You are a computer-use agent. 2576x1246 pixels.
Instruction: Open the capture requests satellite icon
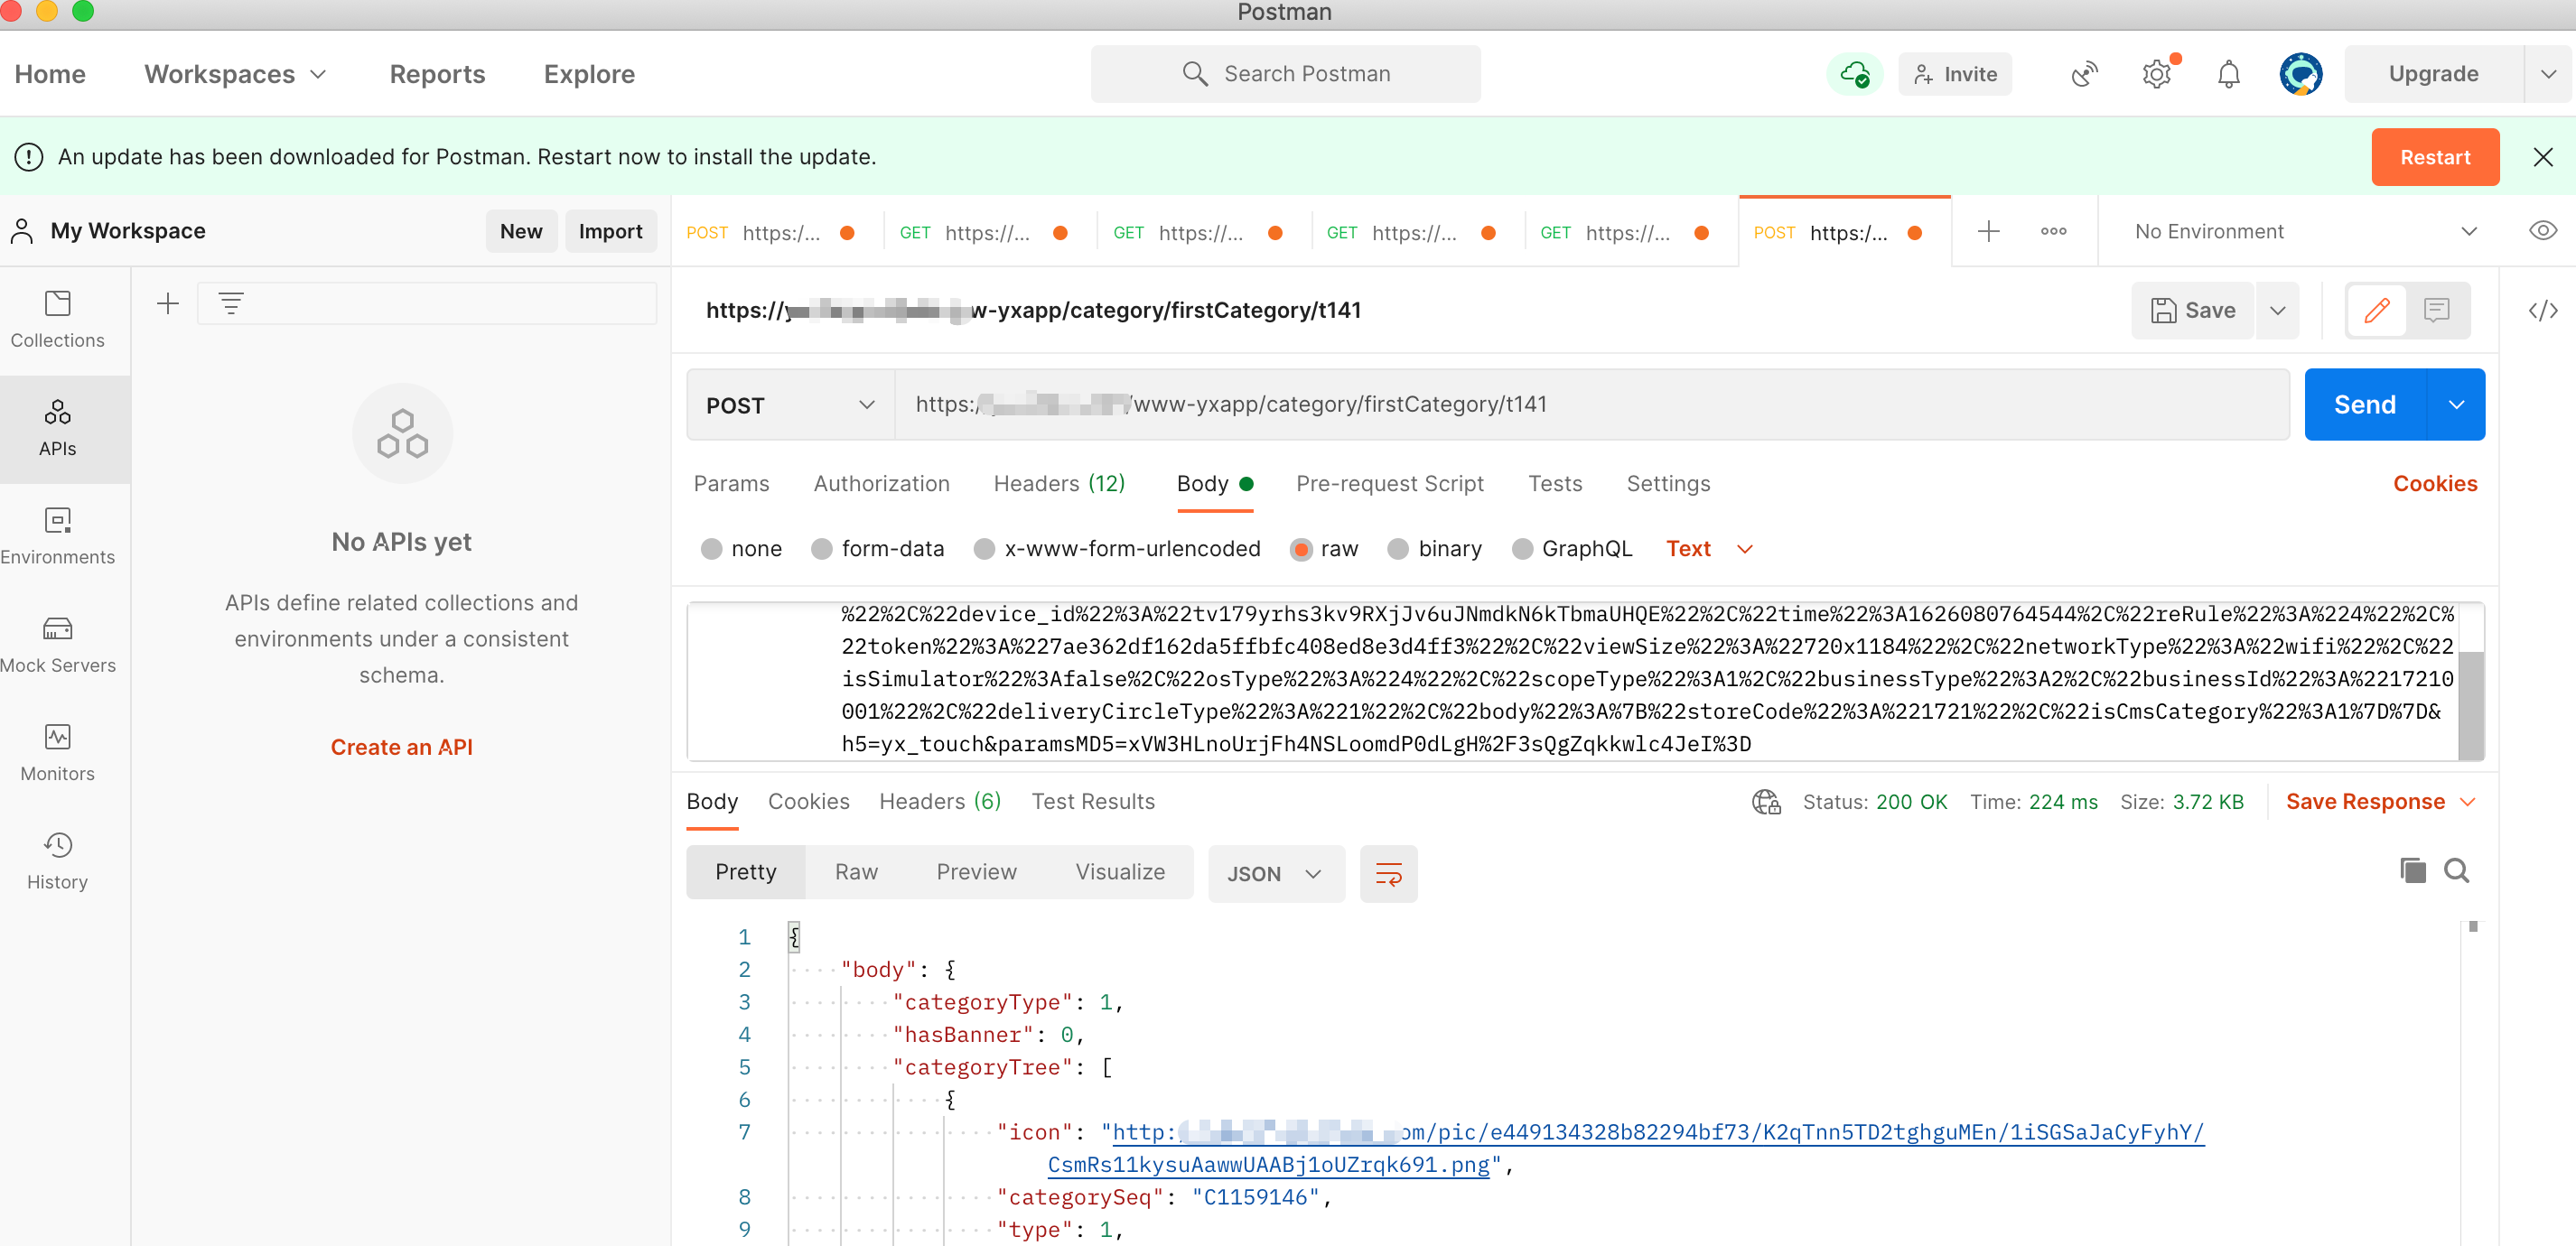pyautogui.click(x=2084, y=74)
